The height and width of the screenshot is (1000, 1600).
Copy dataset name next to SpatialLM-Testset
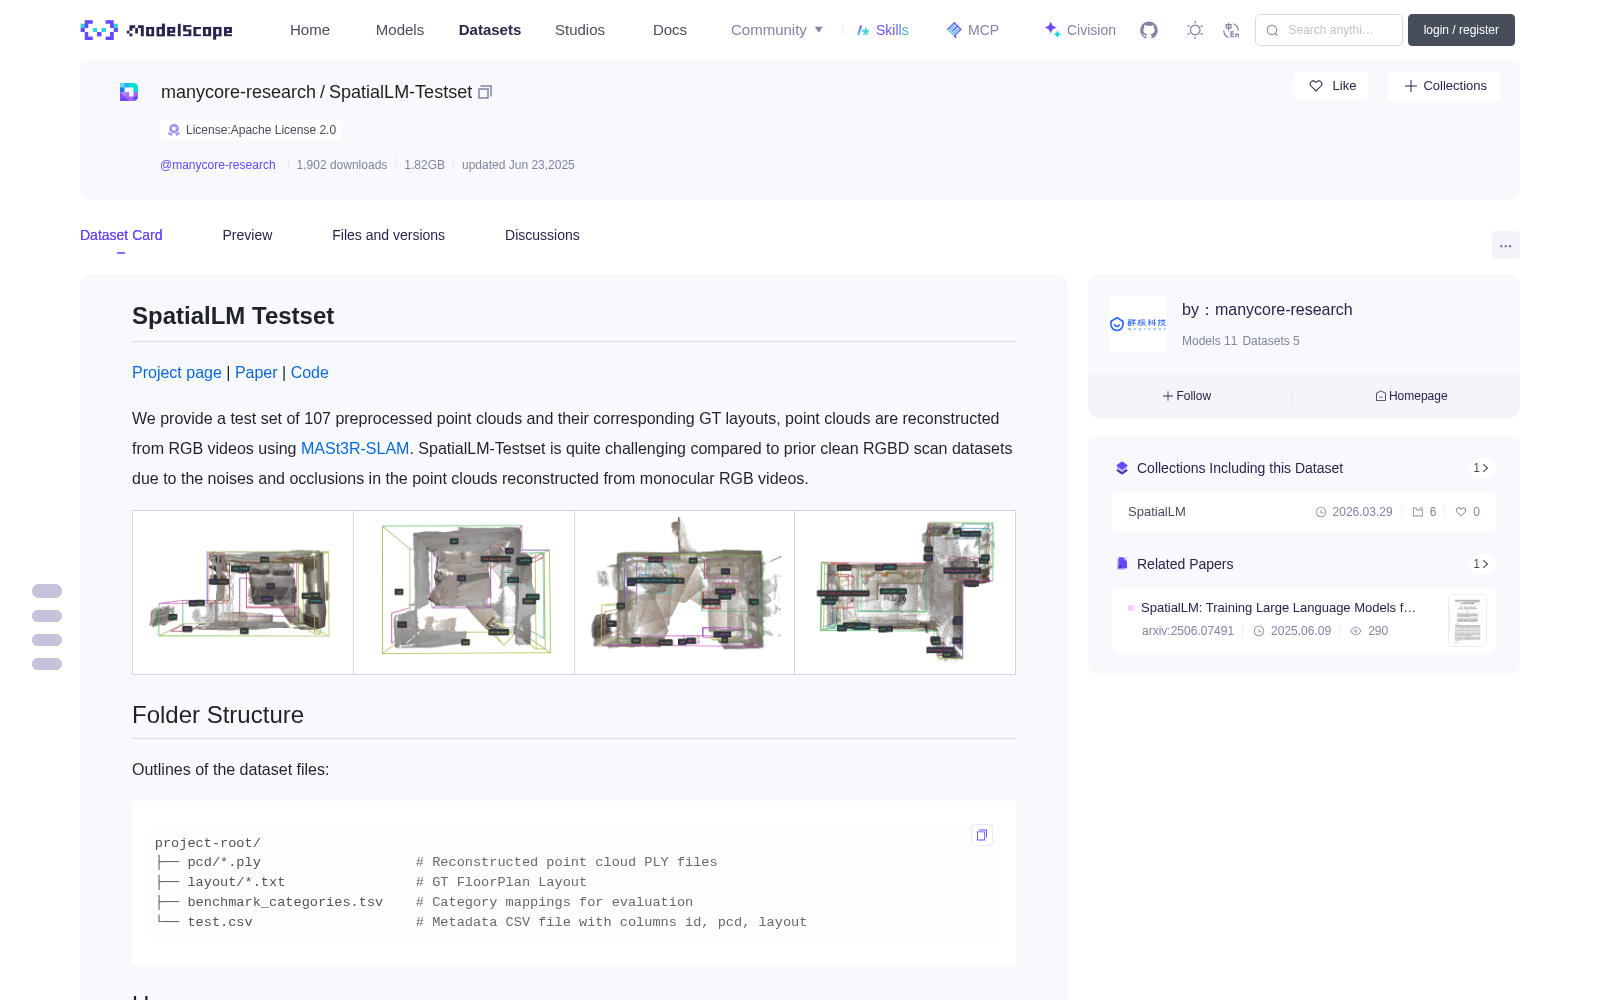(x=485, y=92)
